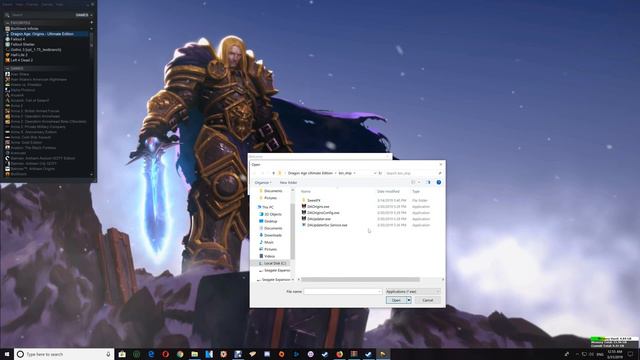The image size is (640, 360).
Task: Open Google Chrome from taskbar
Action: point(180,354)
